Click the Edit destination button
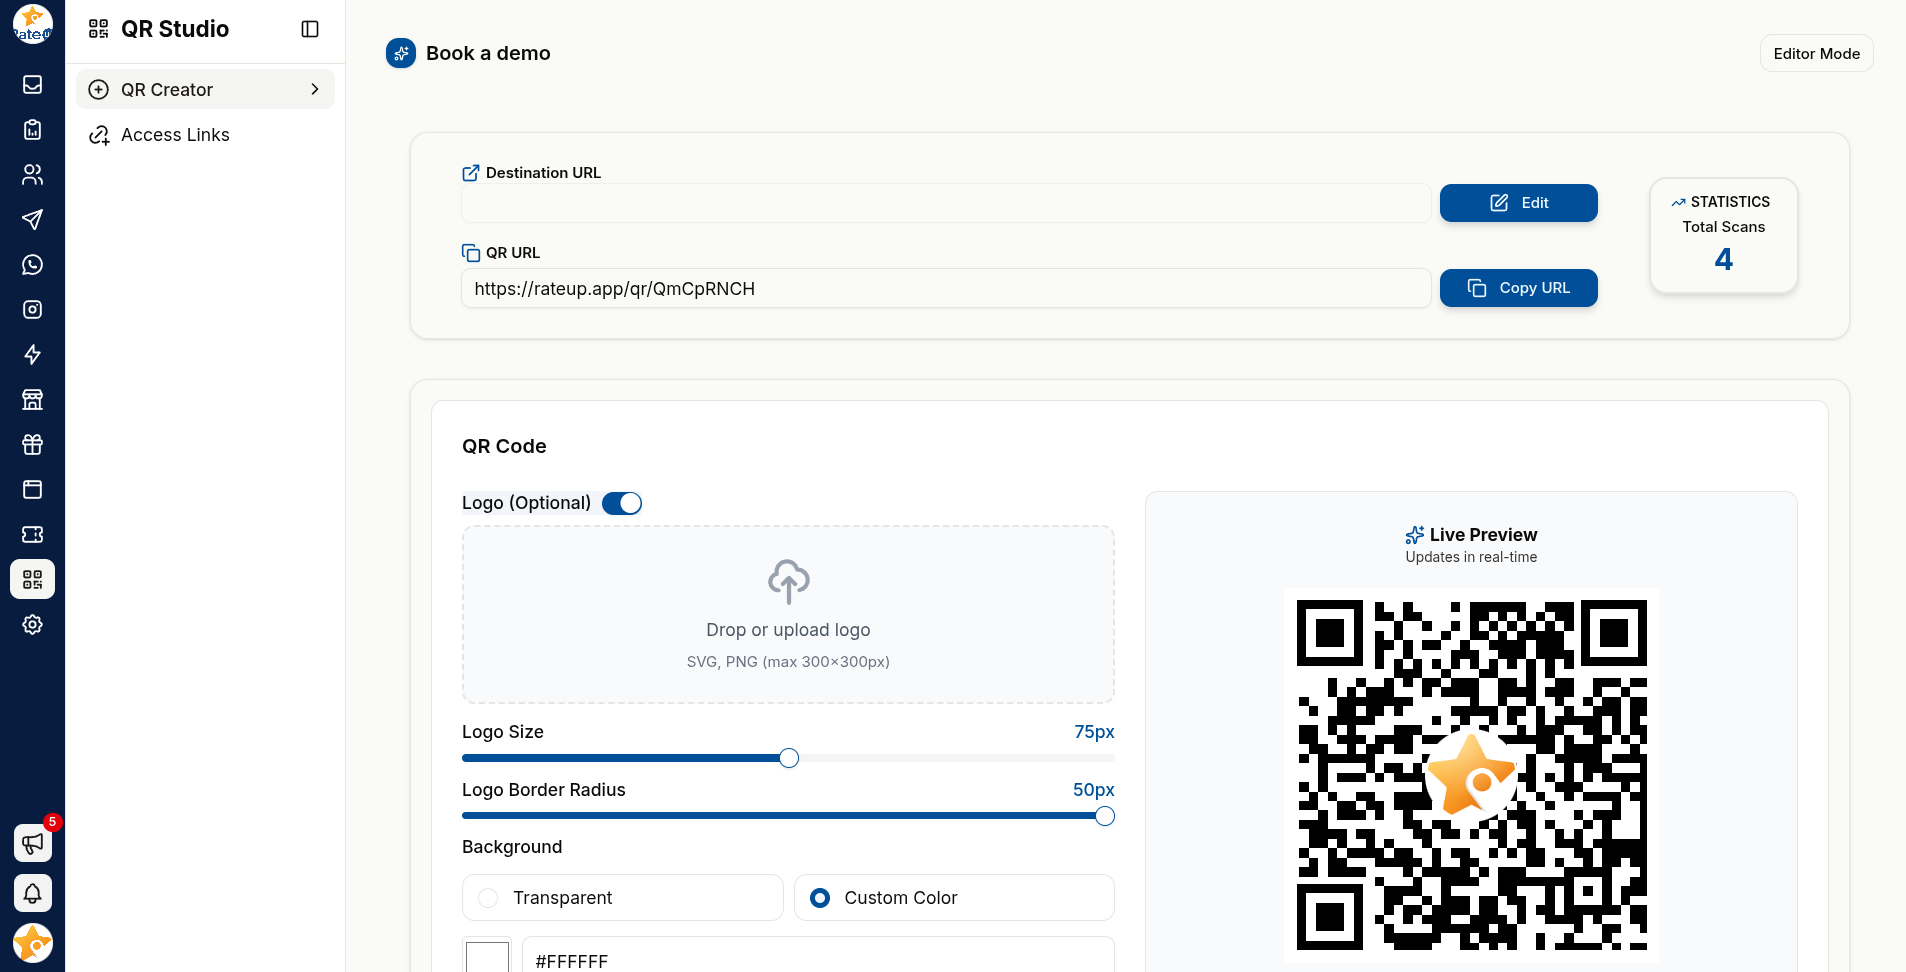Viewport: 1906px width, 972px height. pos(1518,203)
